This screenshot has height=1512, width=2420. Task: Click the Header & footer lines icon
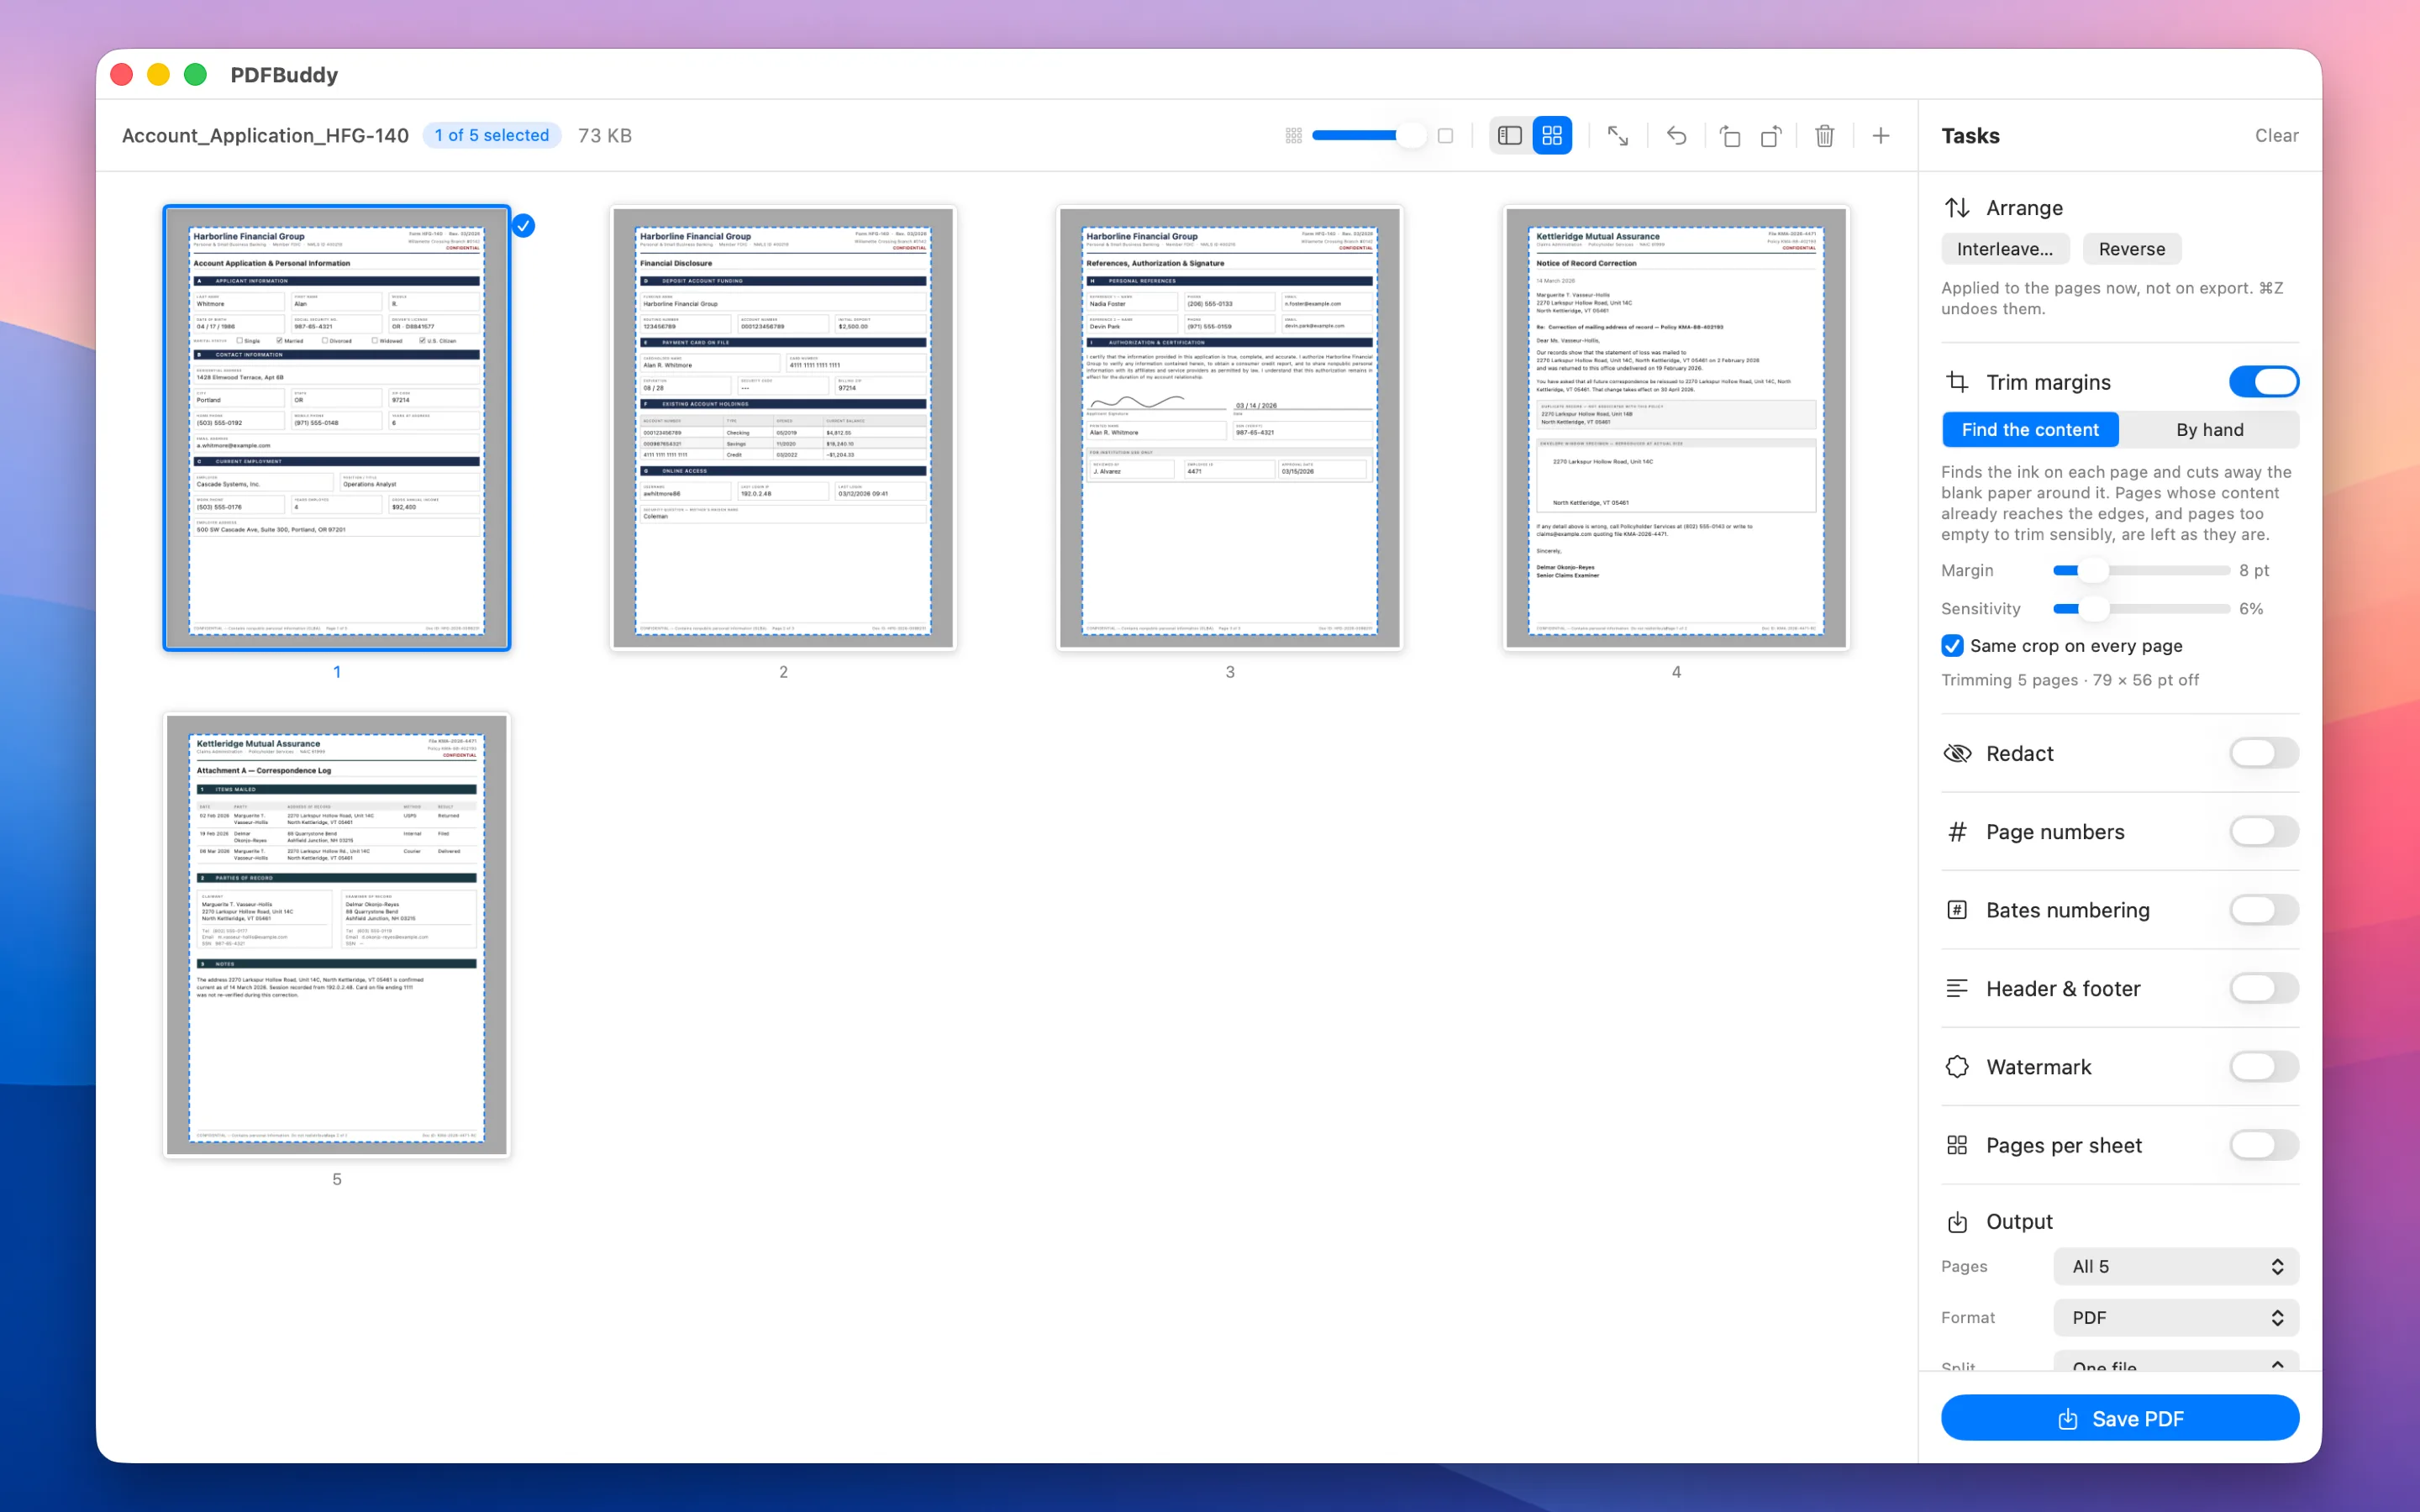tap(1957, 988)
